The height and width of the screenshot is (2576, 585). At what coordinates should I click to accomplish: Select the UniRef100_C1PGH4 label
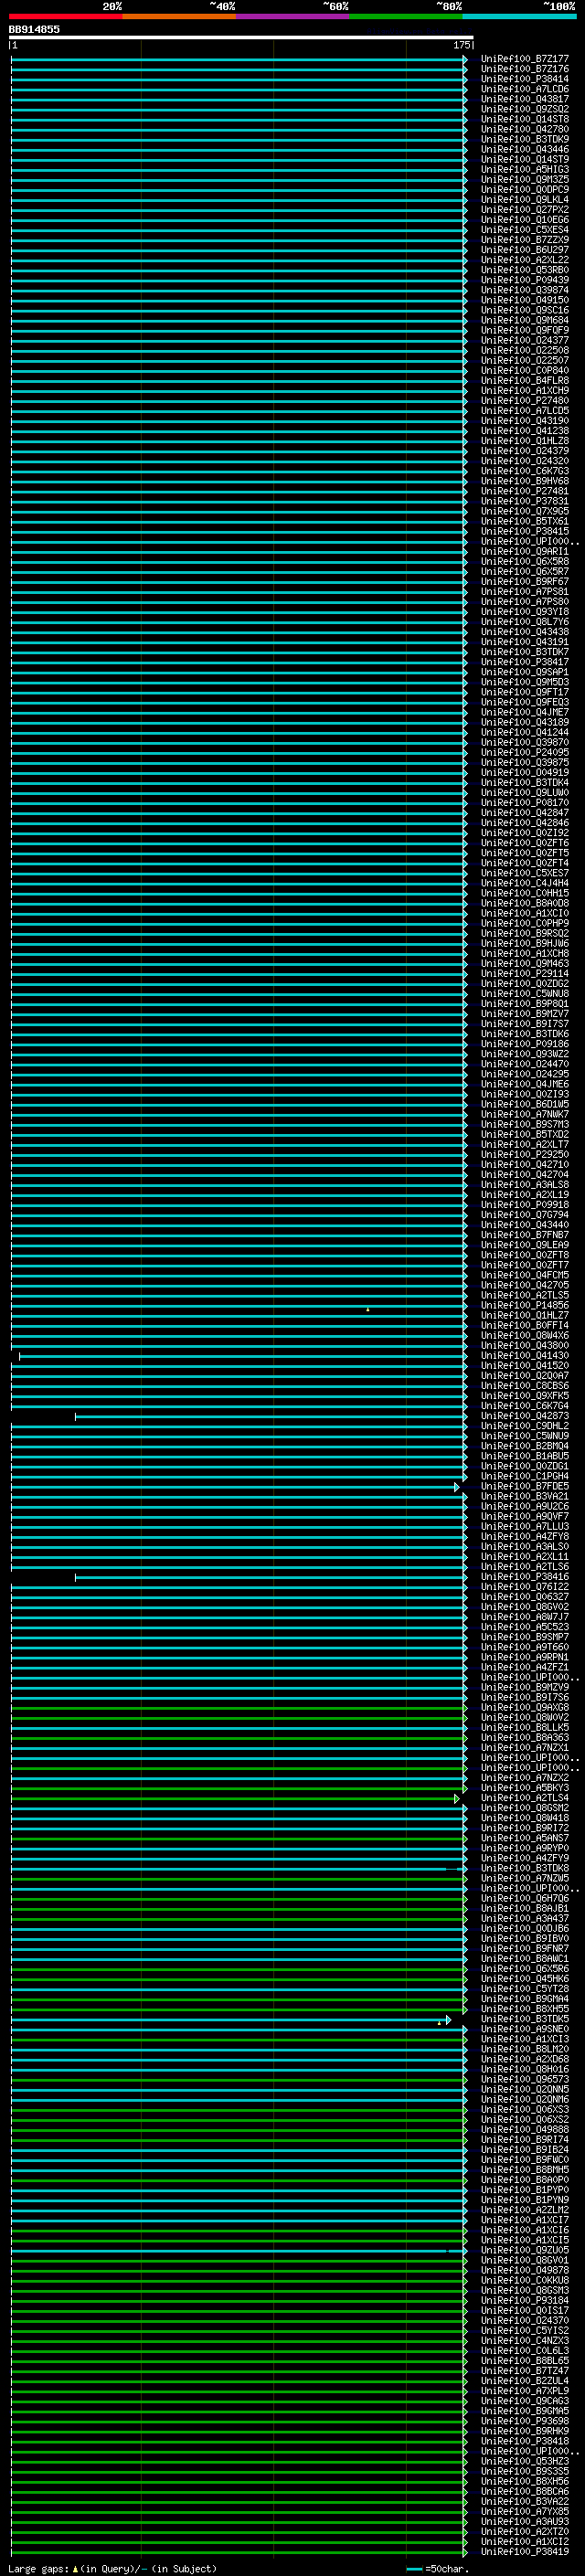pyautogui.click(x=525, y=1476)
